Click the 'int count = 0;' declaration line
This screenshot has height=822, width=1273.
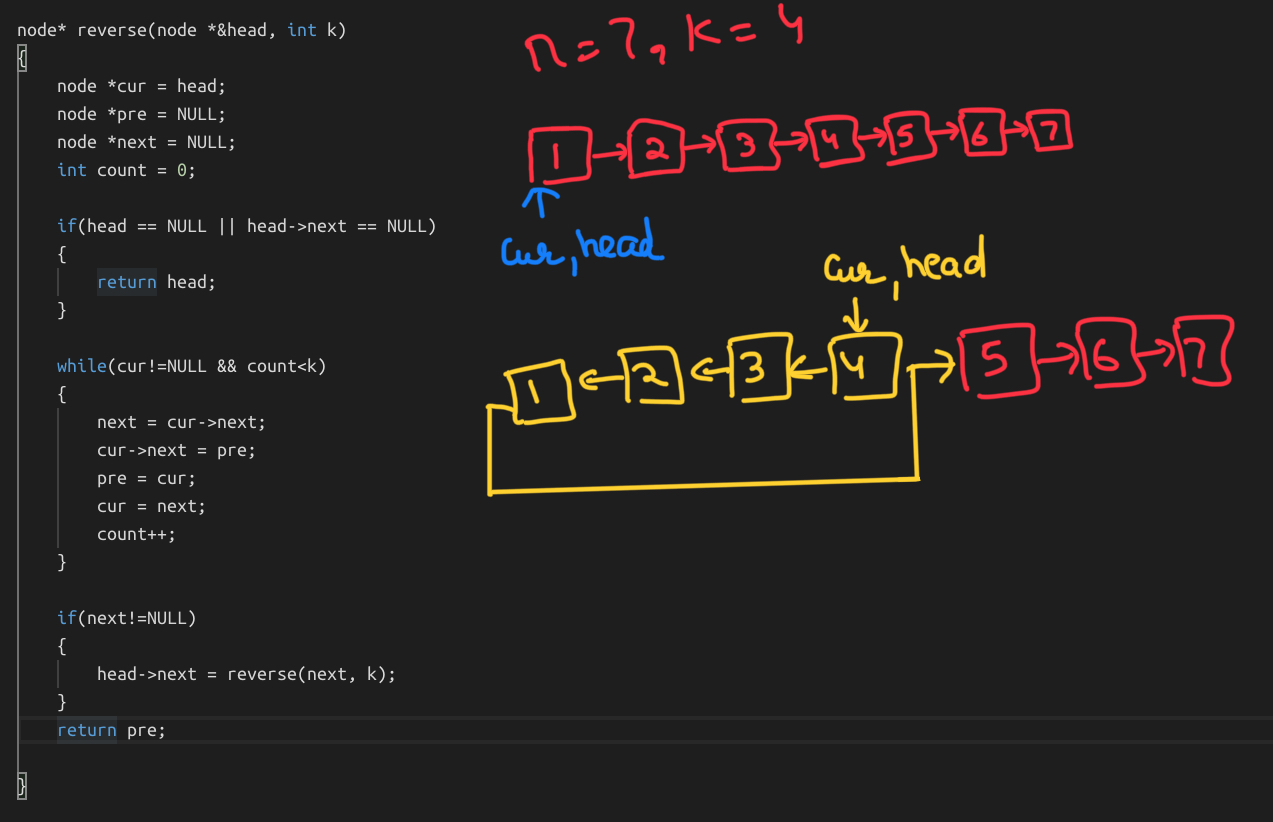(x=126, y=170)
